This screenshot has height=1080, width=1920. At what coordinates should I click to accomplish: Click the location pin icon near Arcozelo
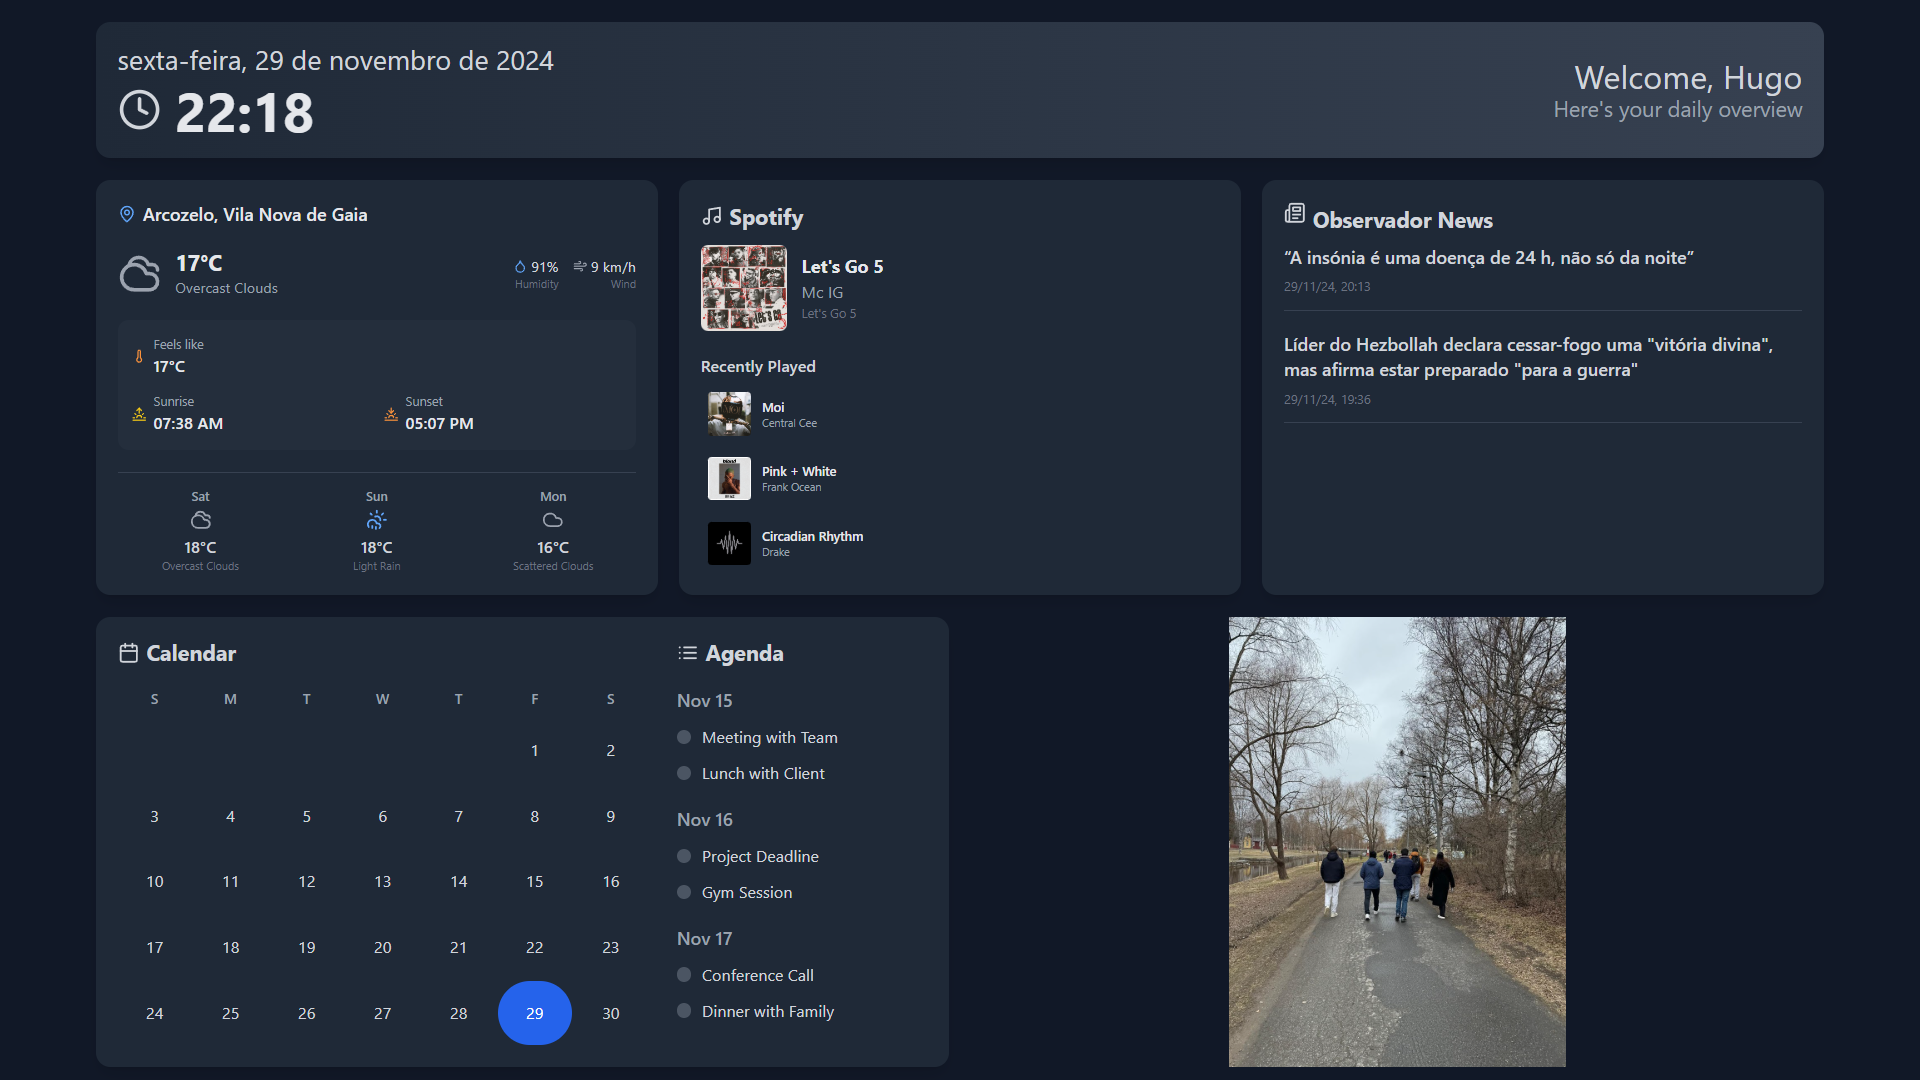(127, 214)
